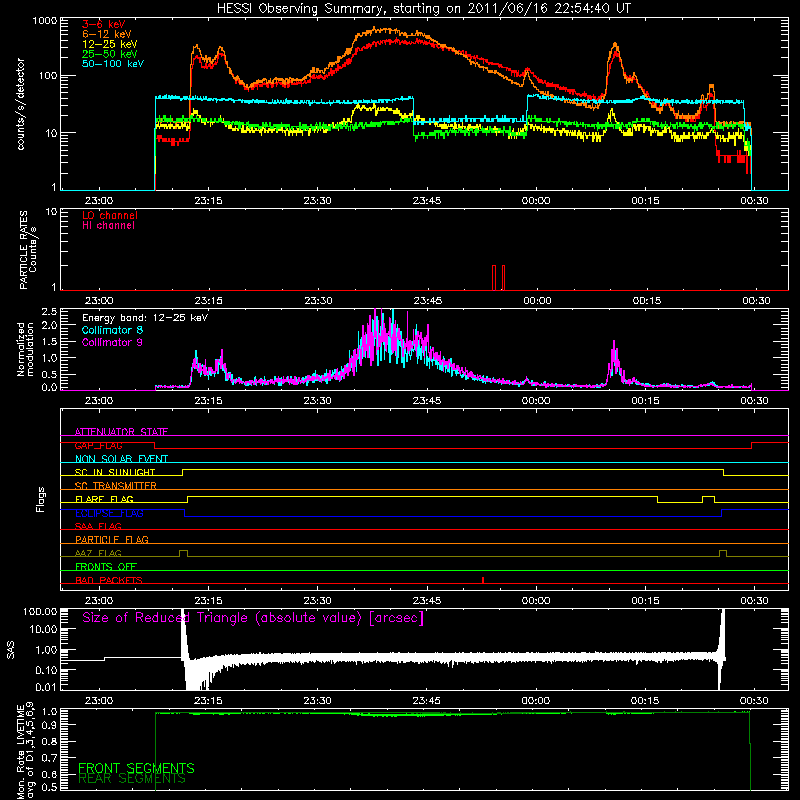This screenshot has height=800, width=800.
Task: Click the 2.5 tick on modulation axis
Action: tap(49, 311)
